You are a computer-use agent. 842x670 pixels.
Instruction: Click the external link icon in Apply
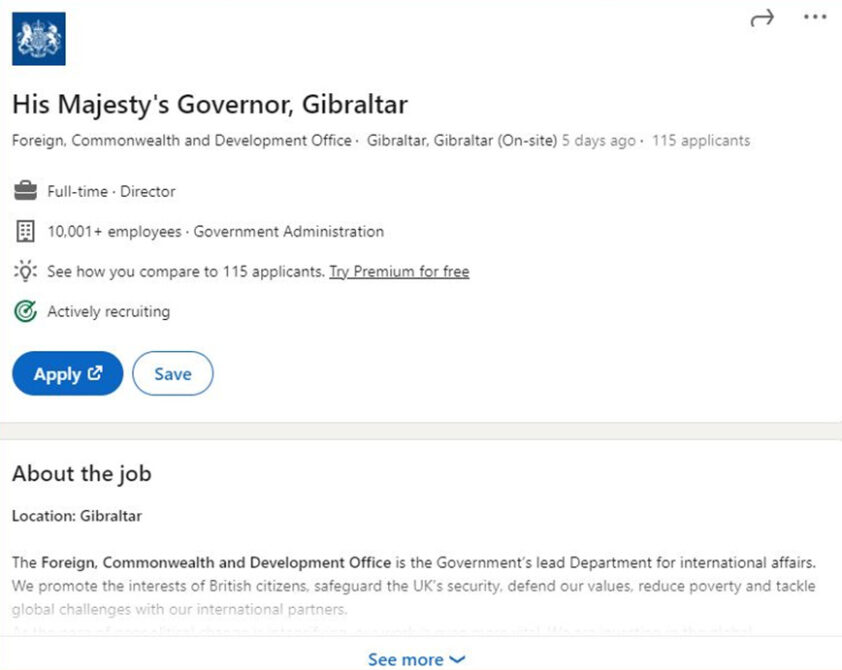click(96, 373)
